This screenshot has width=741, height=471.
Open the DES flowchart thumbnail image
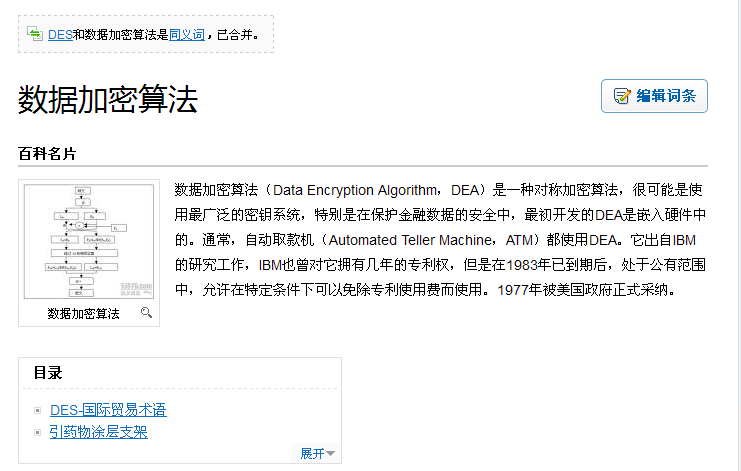89,241
